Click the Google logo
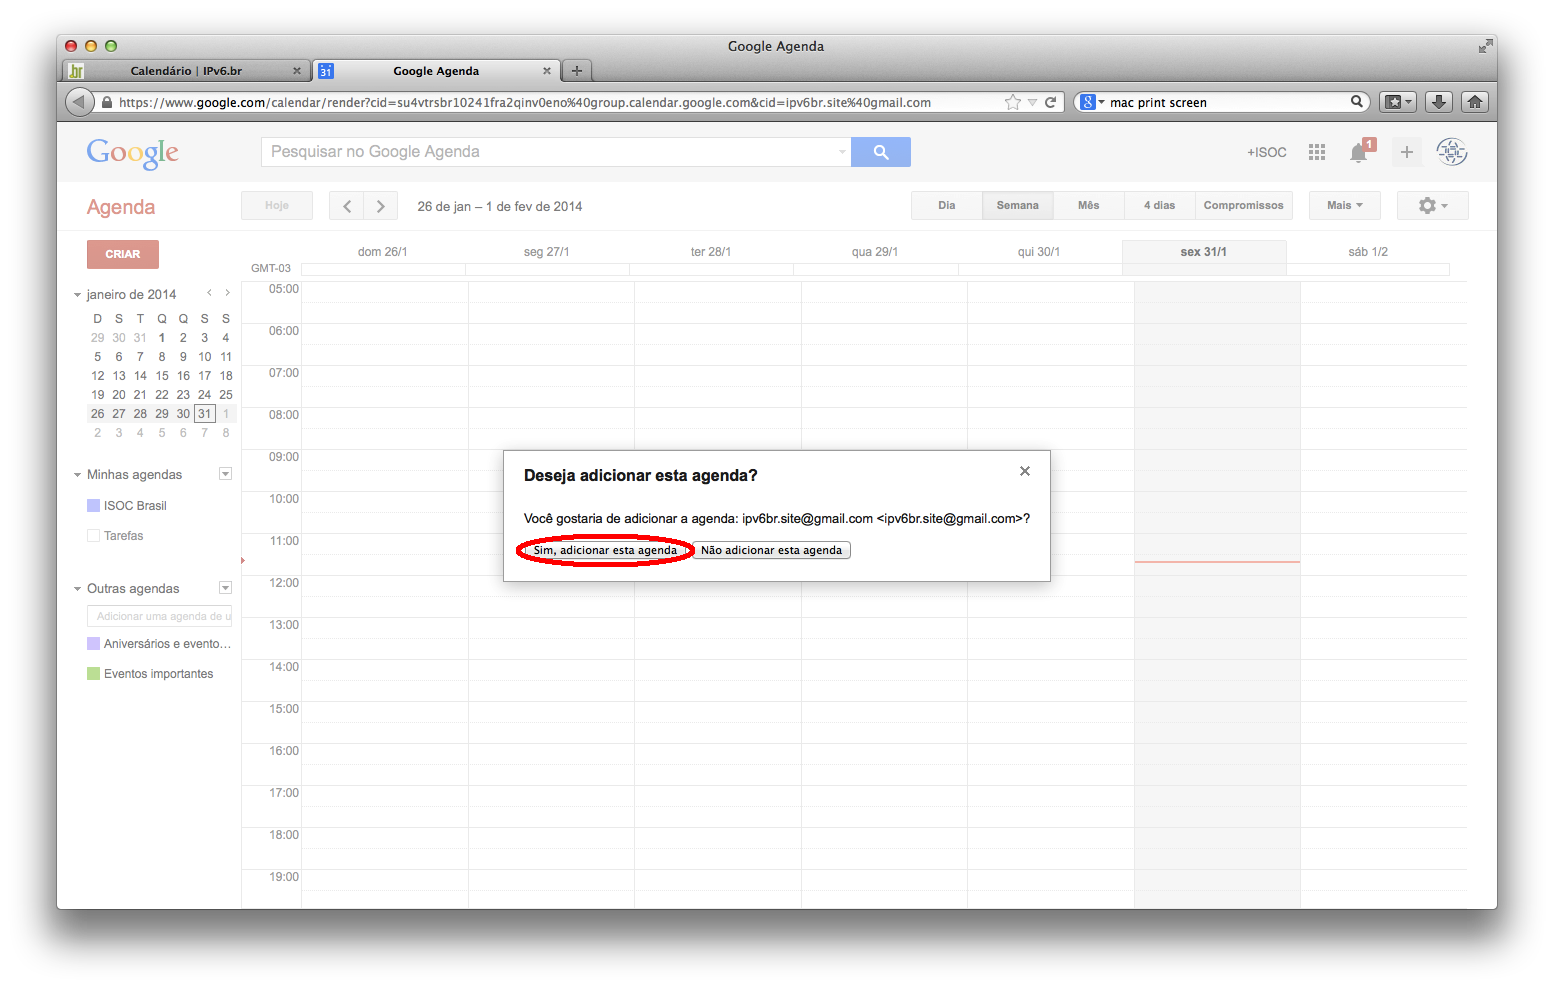This screenshot has height=988, width=1554. pos(133,152)
